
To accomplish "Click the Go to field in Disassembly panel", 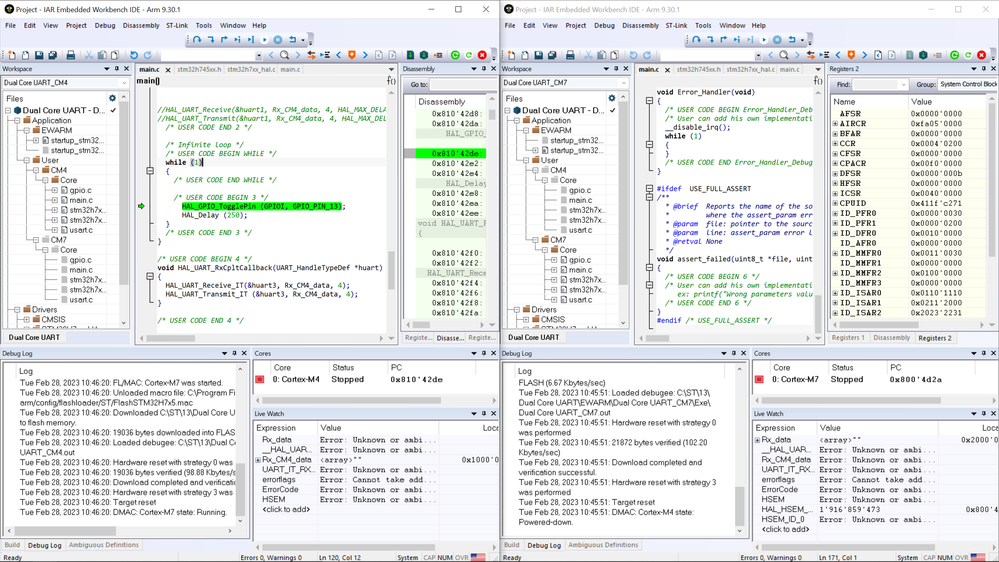I will tap(462, 84).
